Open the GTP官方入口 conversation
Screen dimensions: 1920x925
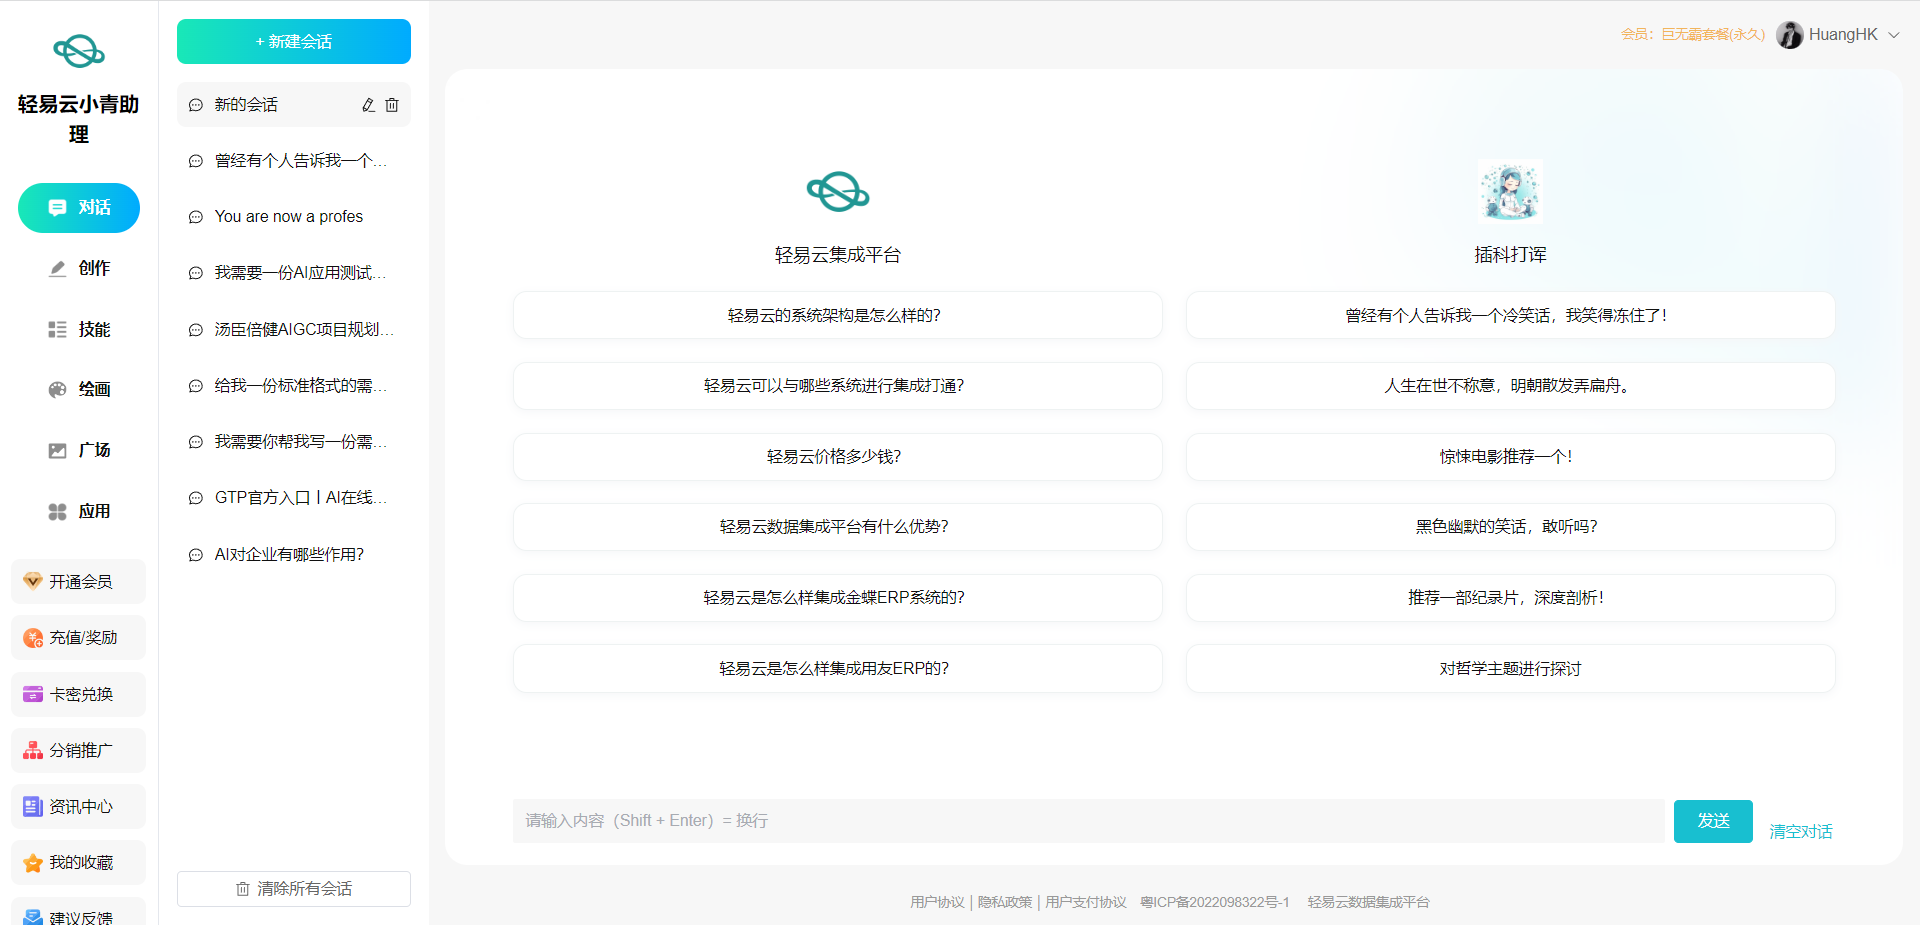[x=294, y=498]
